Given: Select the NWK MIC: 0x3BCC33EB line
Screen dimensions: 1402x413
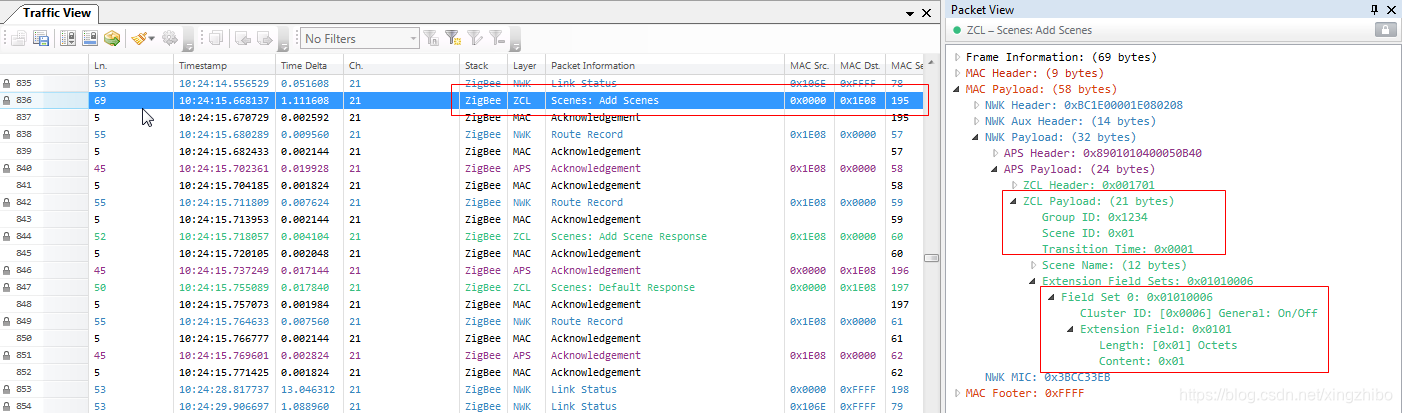Looking at the screenshot, I should tap(1047, 377).
